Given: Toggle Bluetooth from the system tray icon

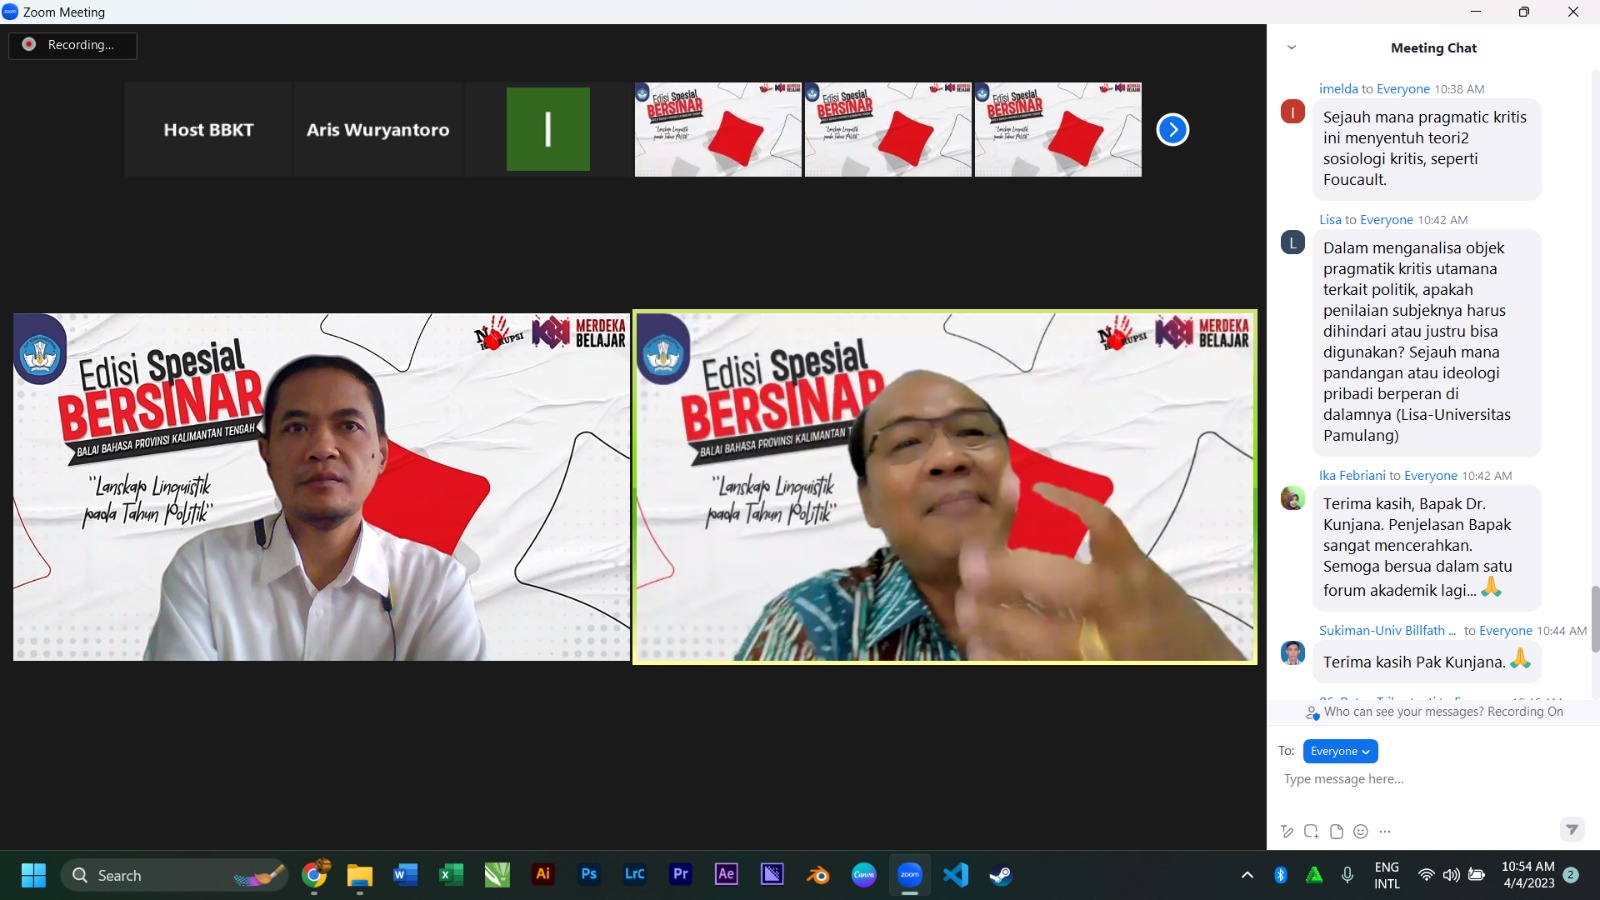Looking at the screenshot, I should 1280,875.
